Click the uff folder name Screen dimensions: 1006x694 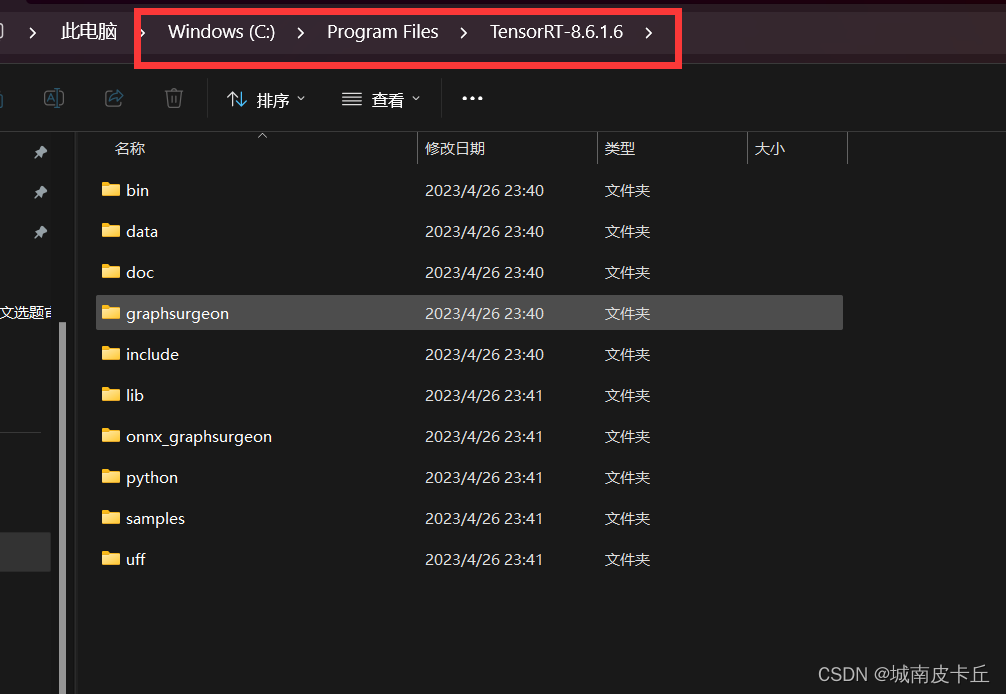[135, 559]
